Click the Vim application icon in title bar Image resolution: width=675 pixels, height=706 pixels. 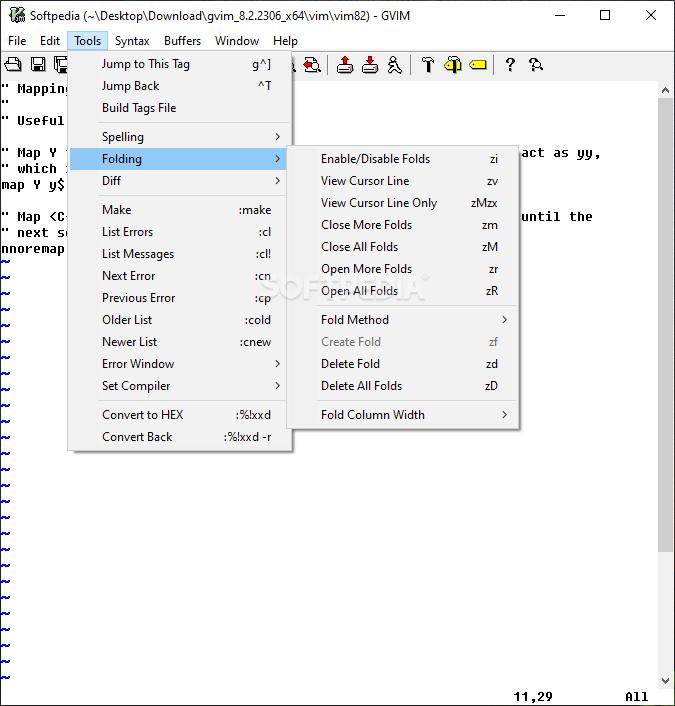17,15
